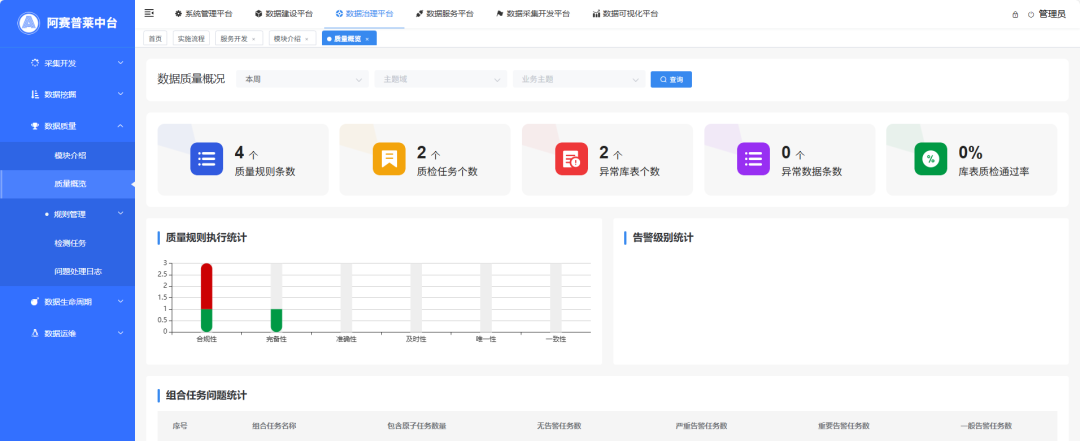Open the 业务主题 dropdown
The height and width of the screenshot is (441, 1080).
pyautogui.click(x=577, y=79)
